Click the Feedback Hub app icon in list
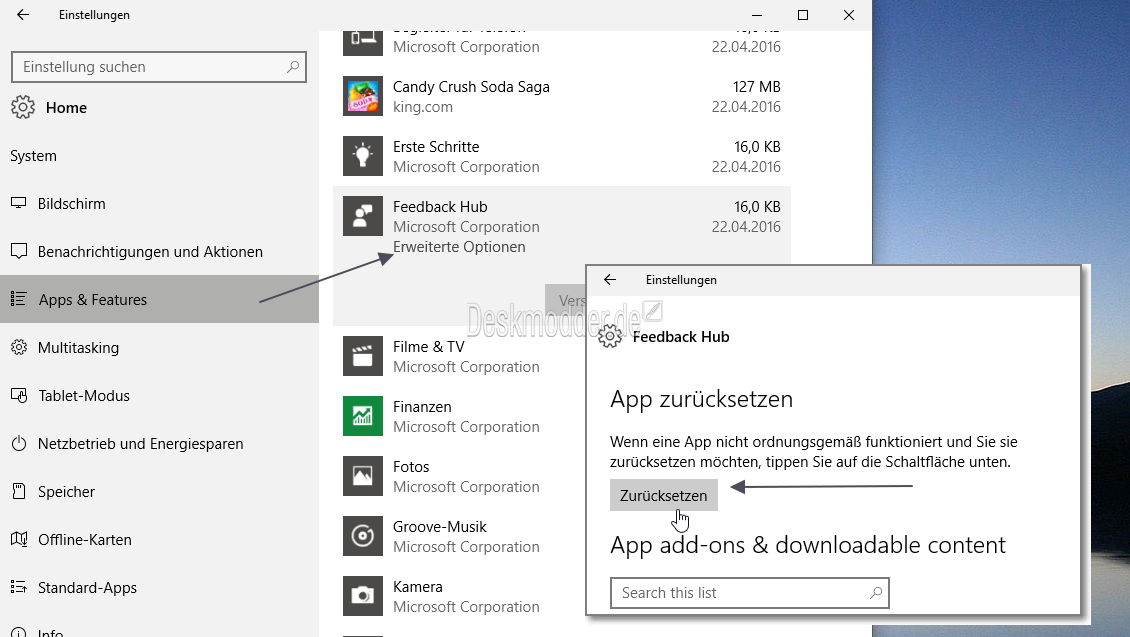Viewport: 1130px width, 637px height. (362, 216)
